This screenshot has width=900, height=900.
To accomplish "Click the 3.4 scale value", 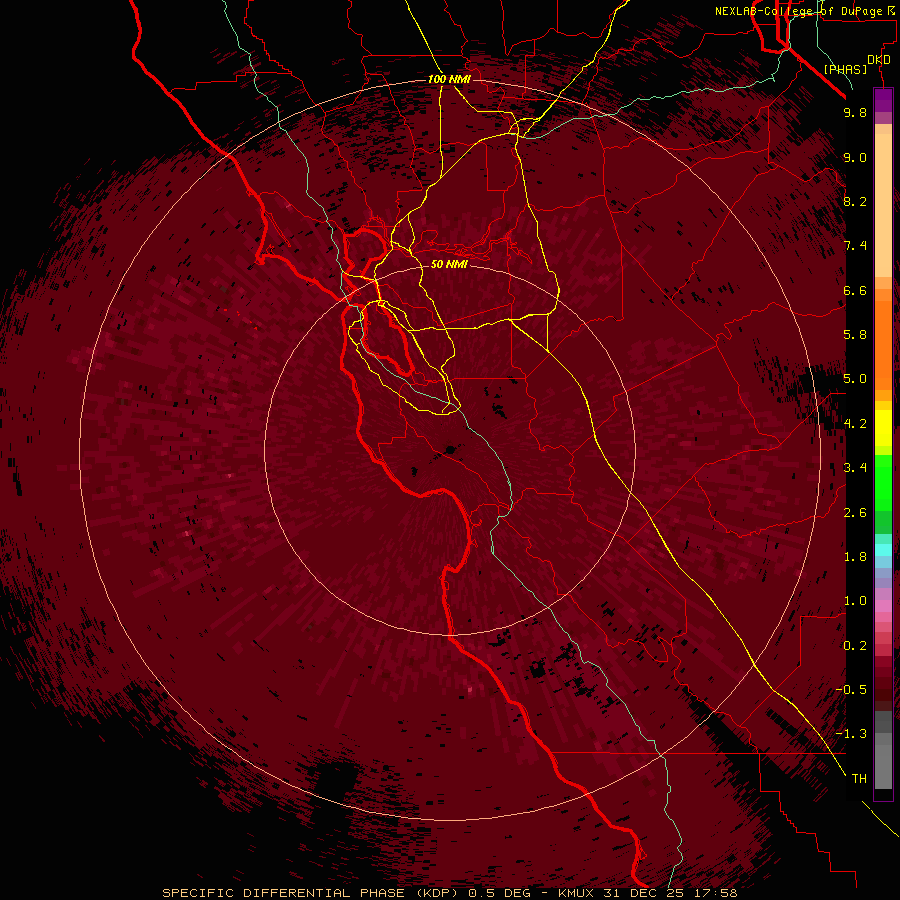I will 855,468.
